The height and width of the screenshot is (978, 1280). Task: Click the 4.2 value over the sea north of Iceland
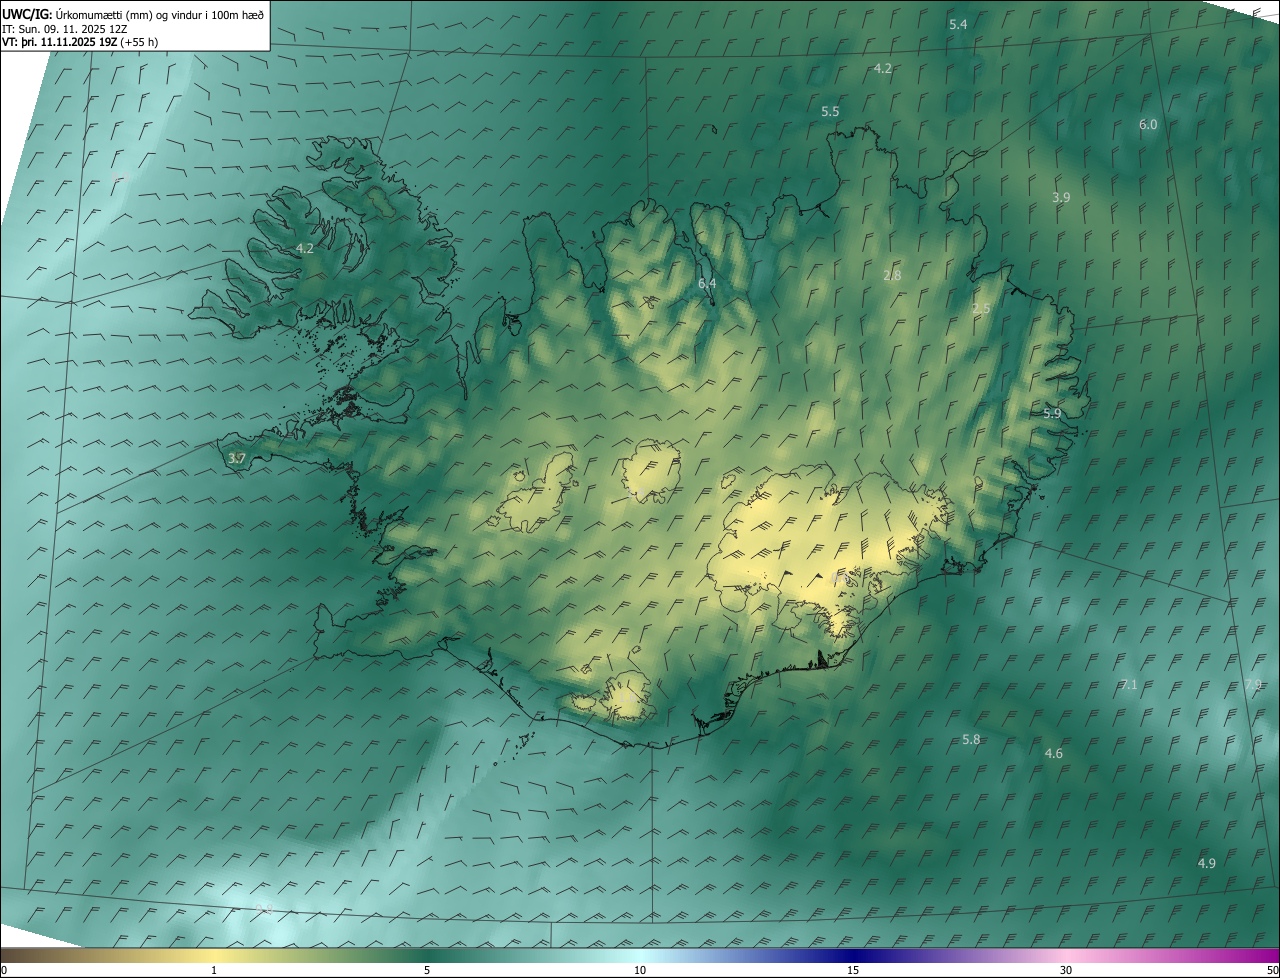click(x=883, y=69)
